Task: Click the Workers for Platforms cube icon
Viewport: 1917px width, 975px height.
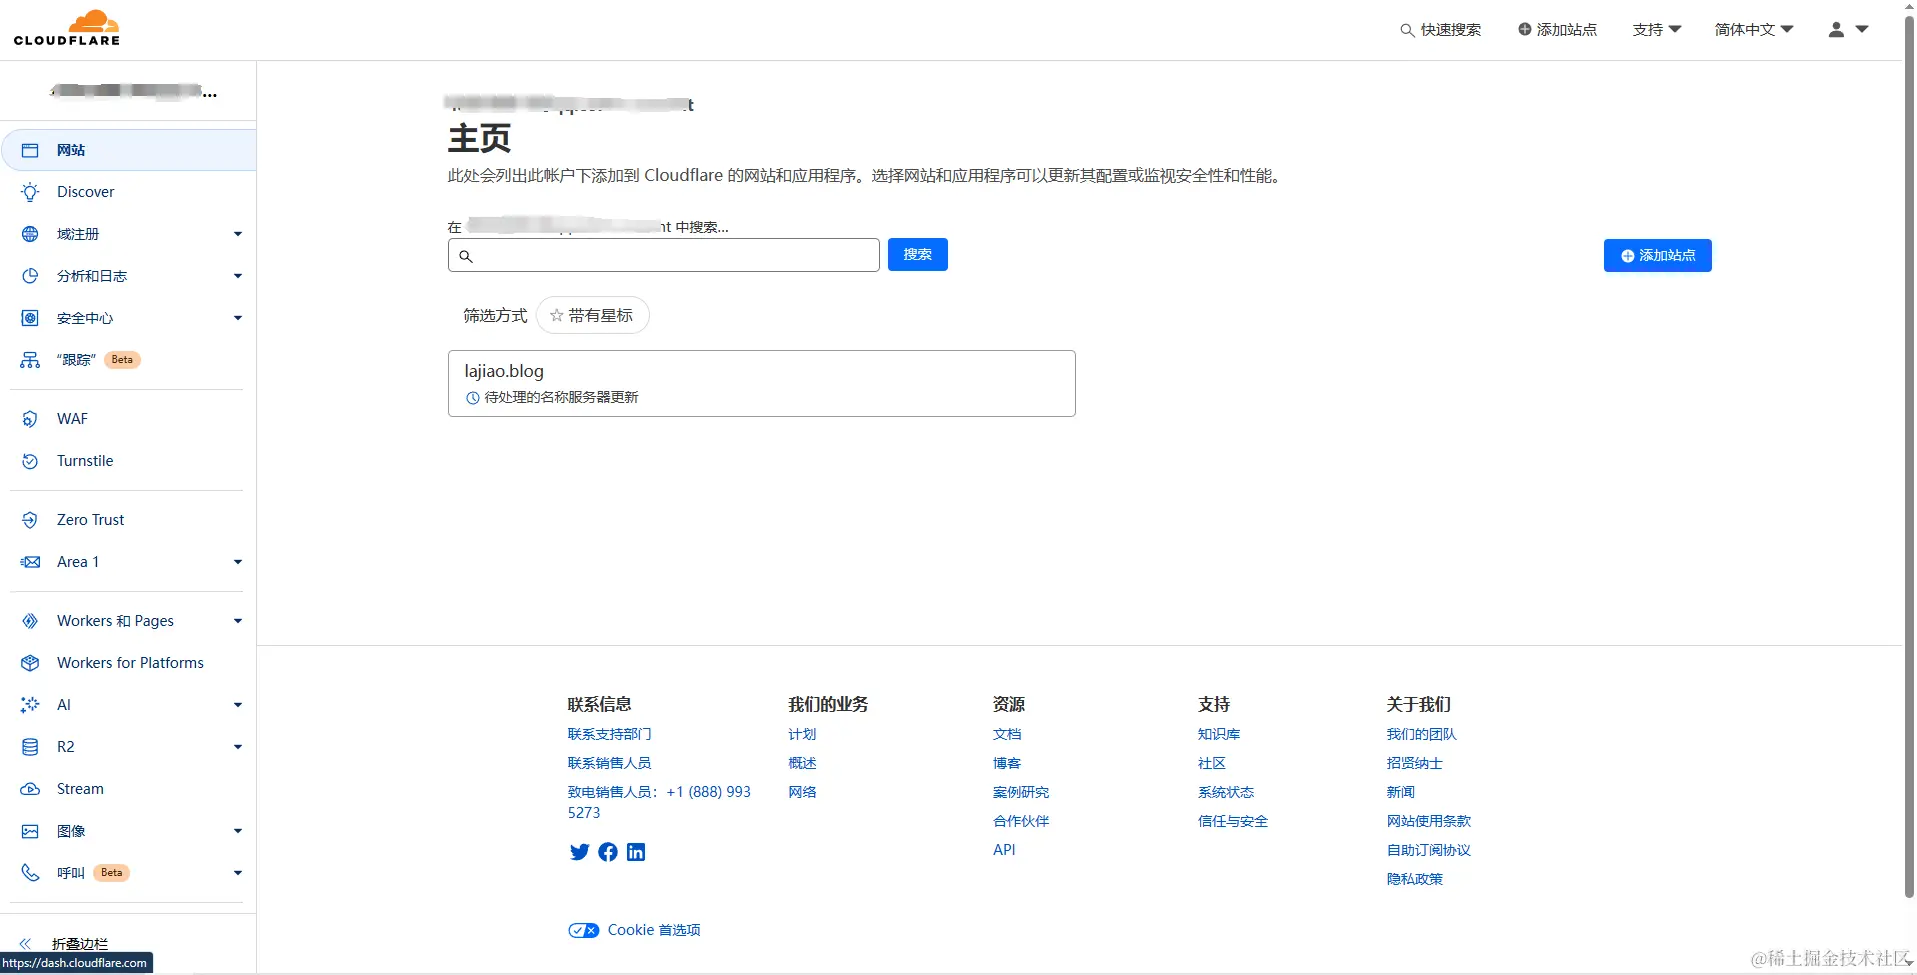Action: pos(30,663)
